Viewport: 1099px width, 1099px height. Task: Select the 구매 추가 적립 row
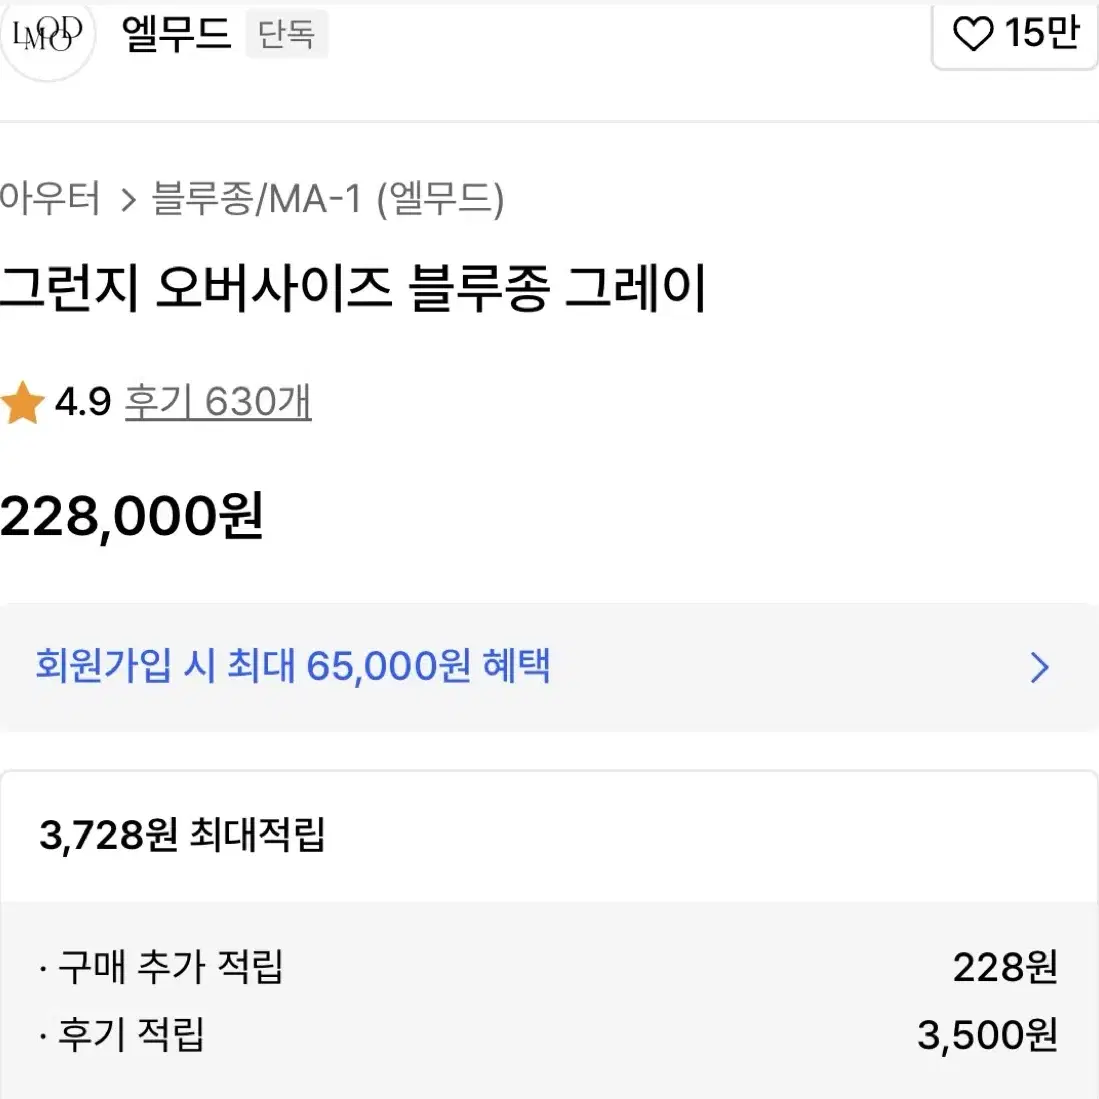click(x=549, y=967)
